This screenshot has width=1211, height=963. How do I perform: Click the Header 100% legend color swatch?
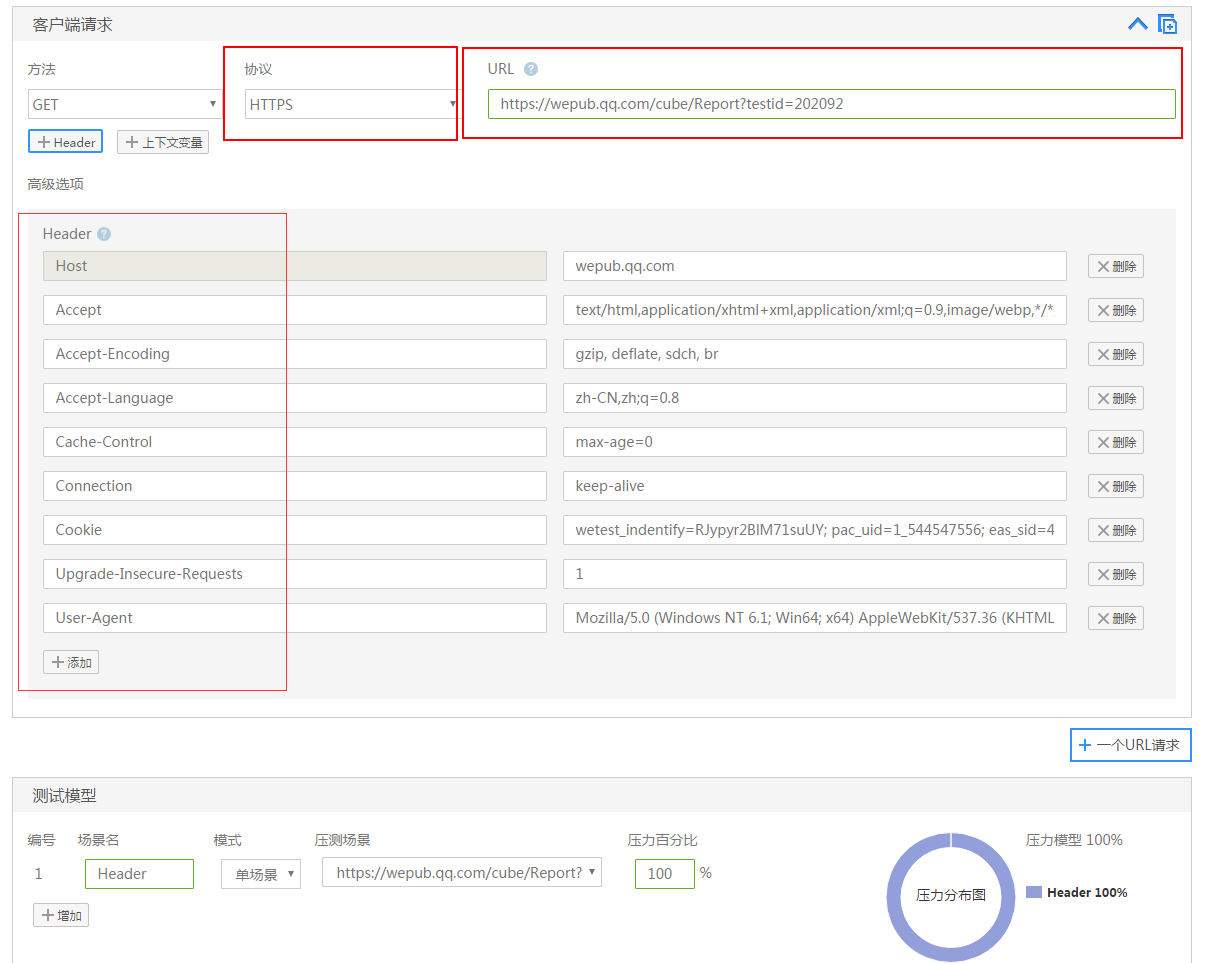click(x=1034, y=892)
